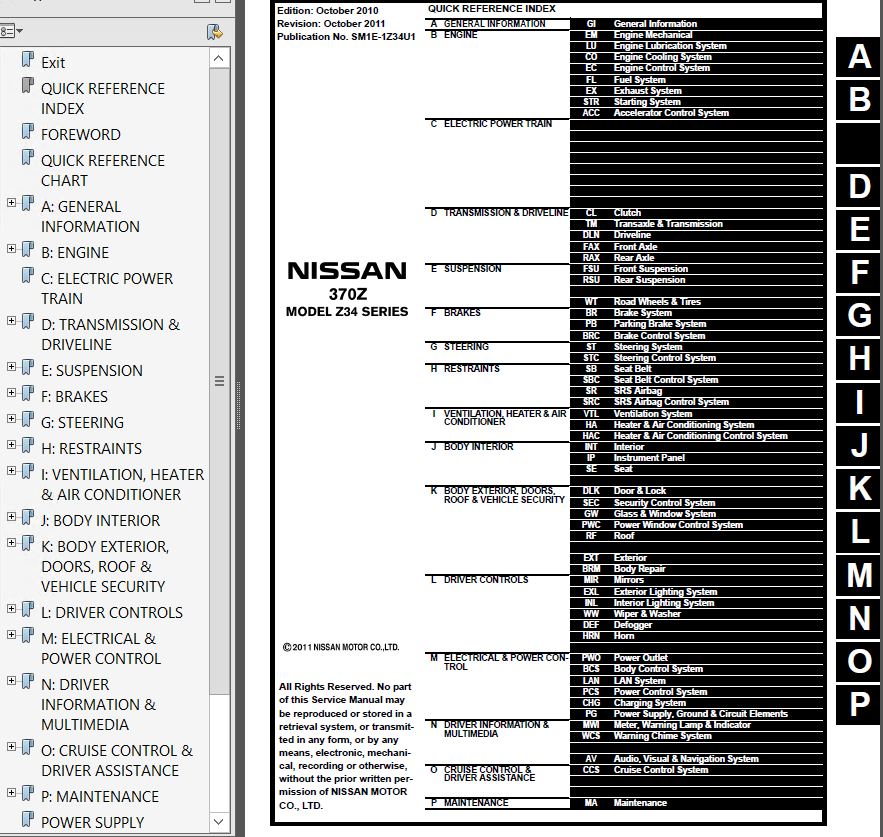This screenshot has width=883, height=837.
Task: Expand N: DRIVER INFORMATION & MULTIMEDIA bookmark
Action: click(11, 680)
